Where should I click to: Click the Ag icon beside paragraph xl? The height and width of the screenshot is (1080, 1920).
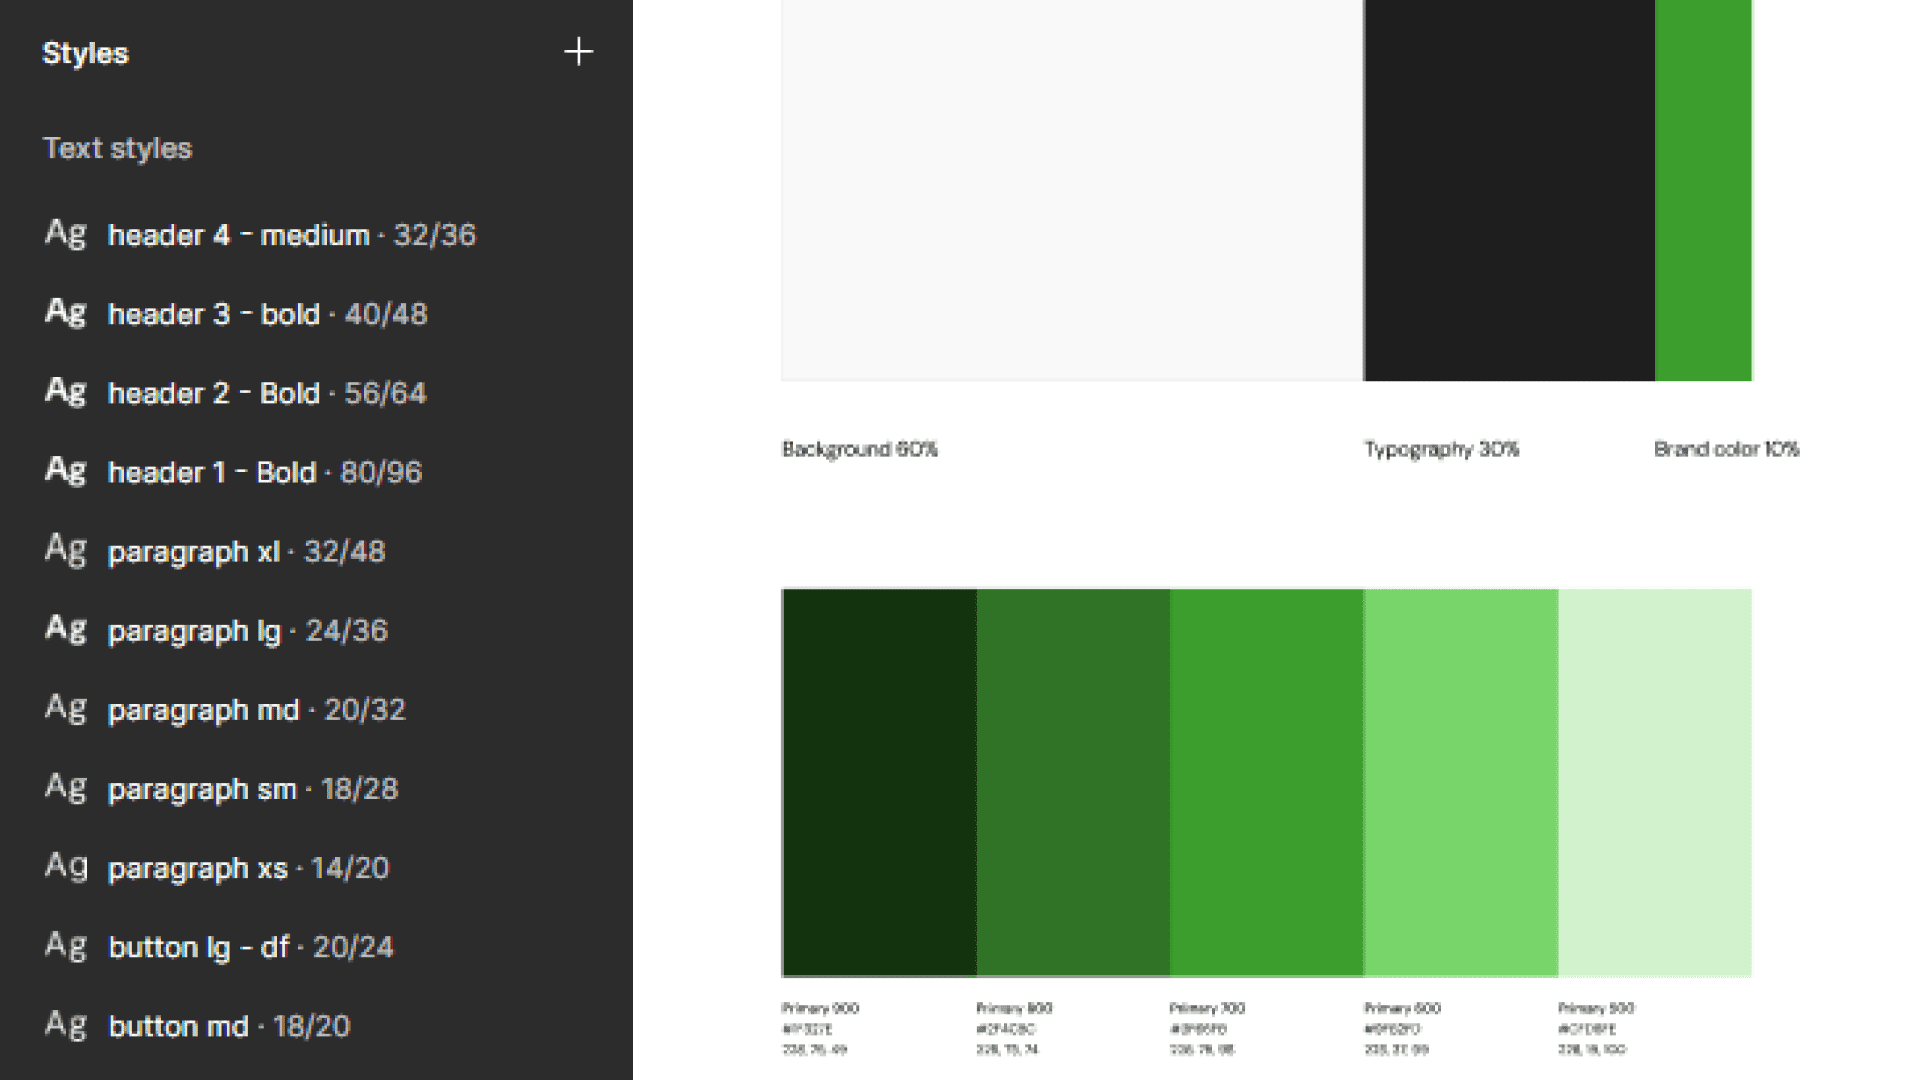coord(66,550)
